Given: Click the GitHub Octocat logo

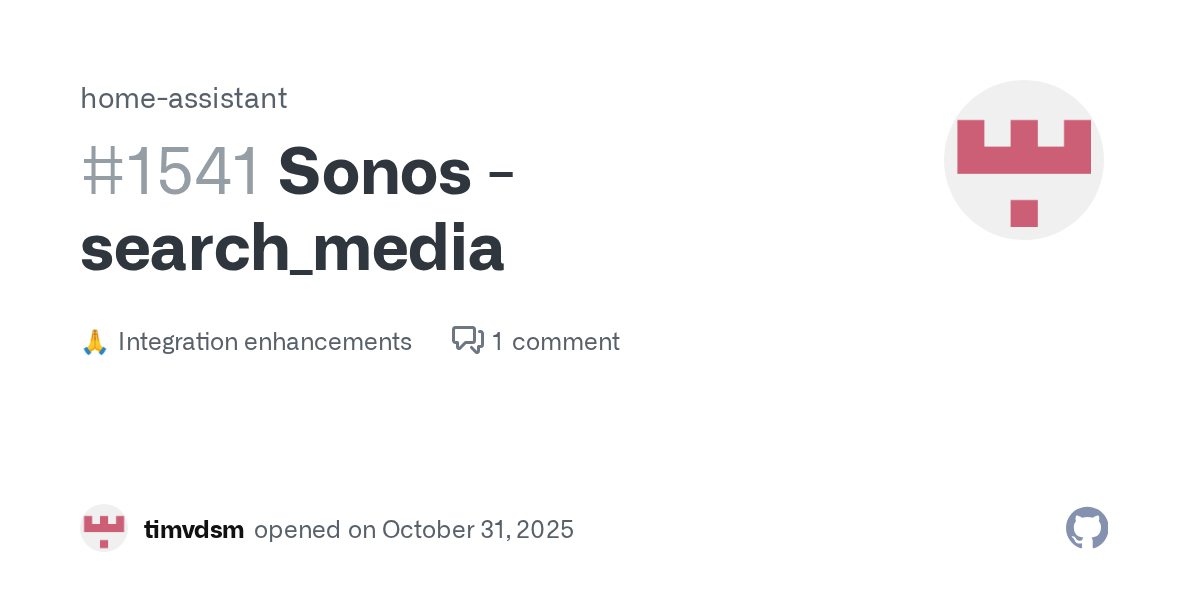Looking at the screenshot, I should coord(1087,528).
